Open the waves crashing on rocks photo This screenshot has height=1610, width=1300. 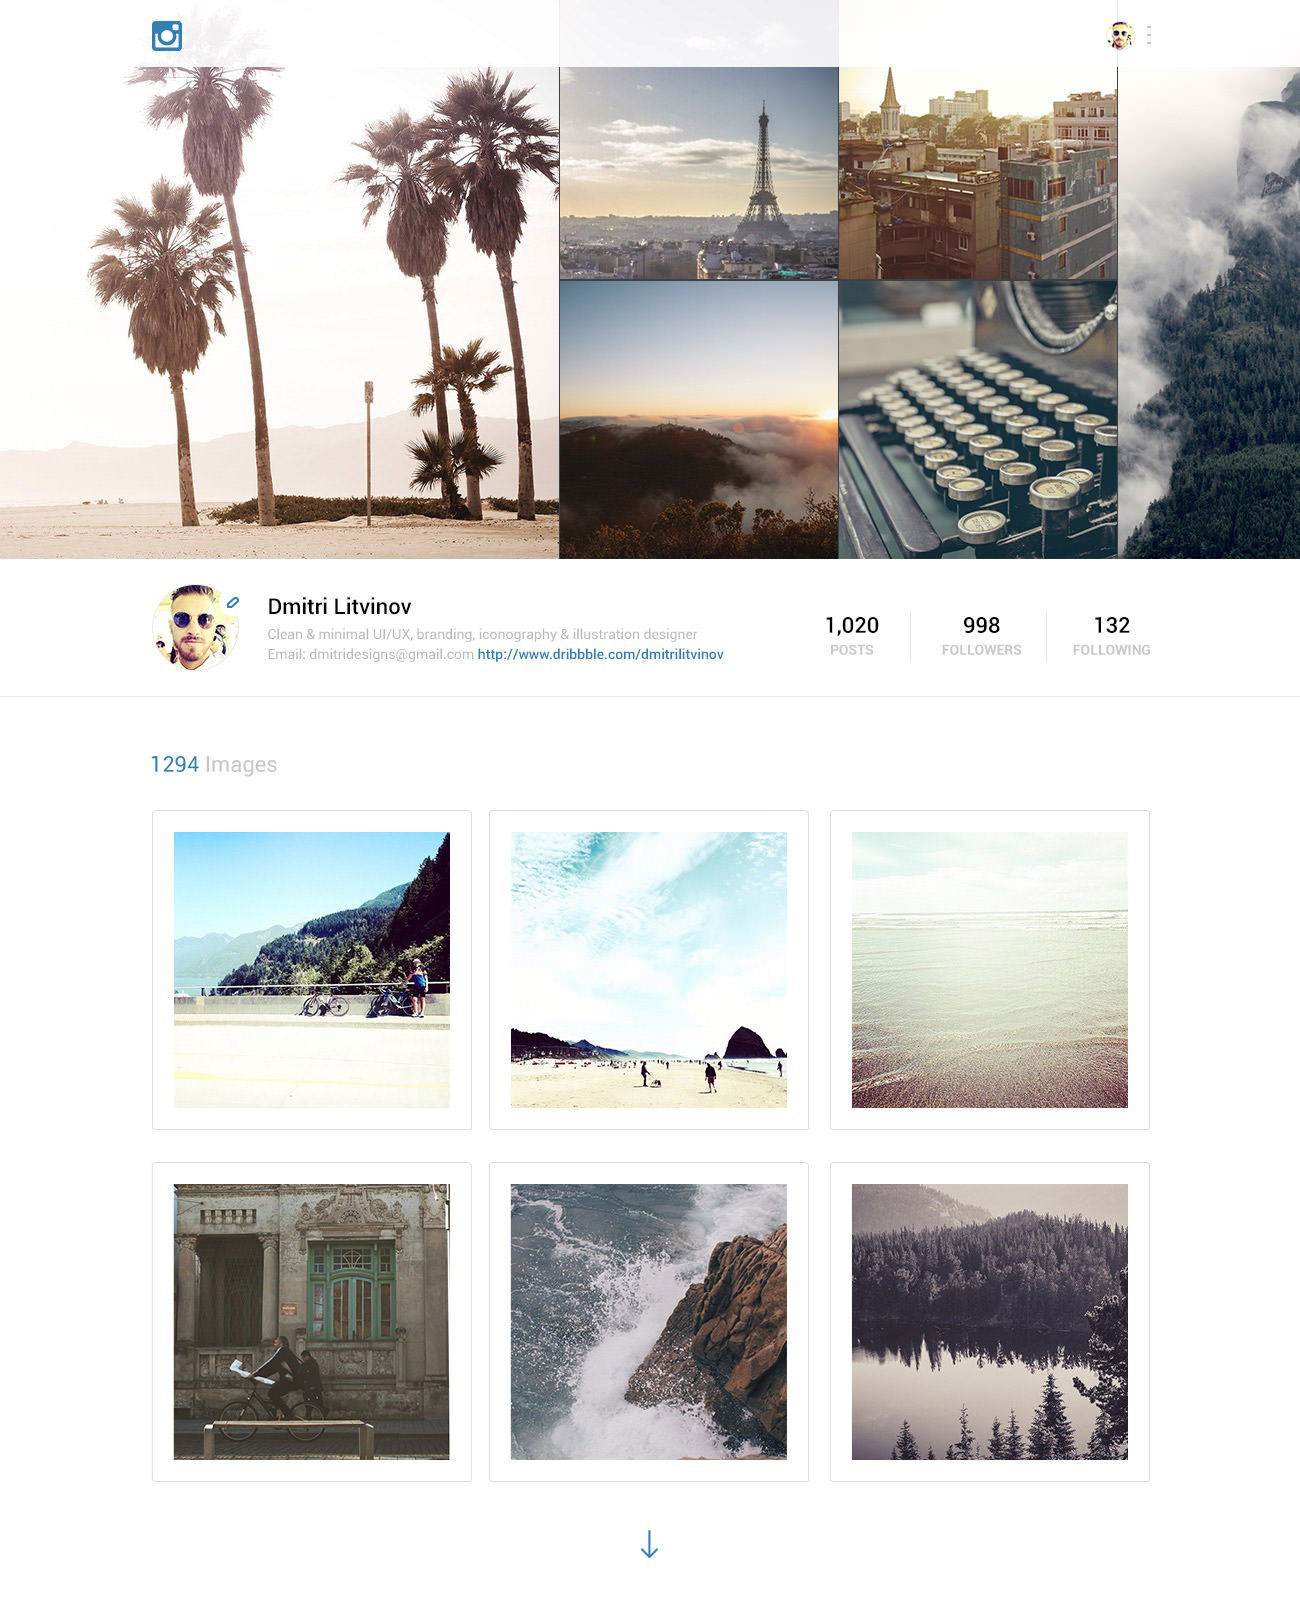(649, 1322)
